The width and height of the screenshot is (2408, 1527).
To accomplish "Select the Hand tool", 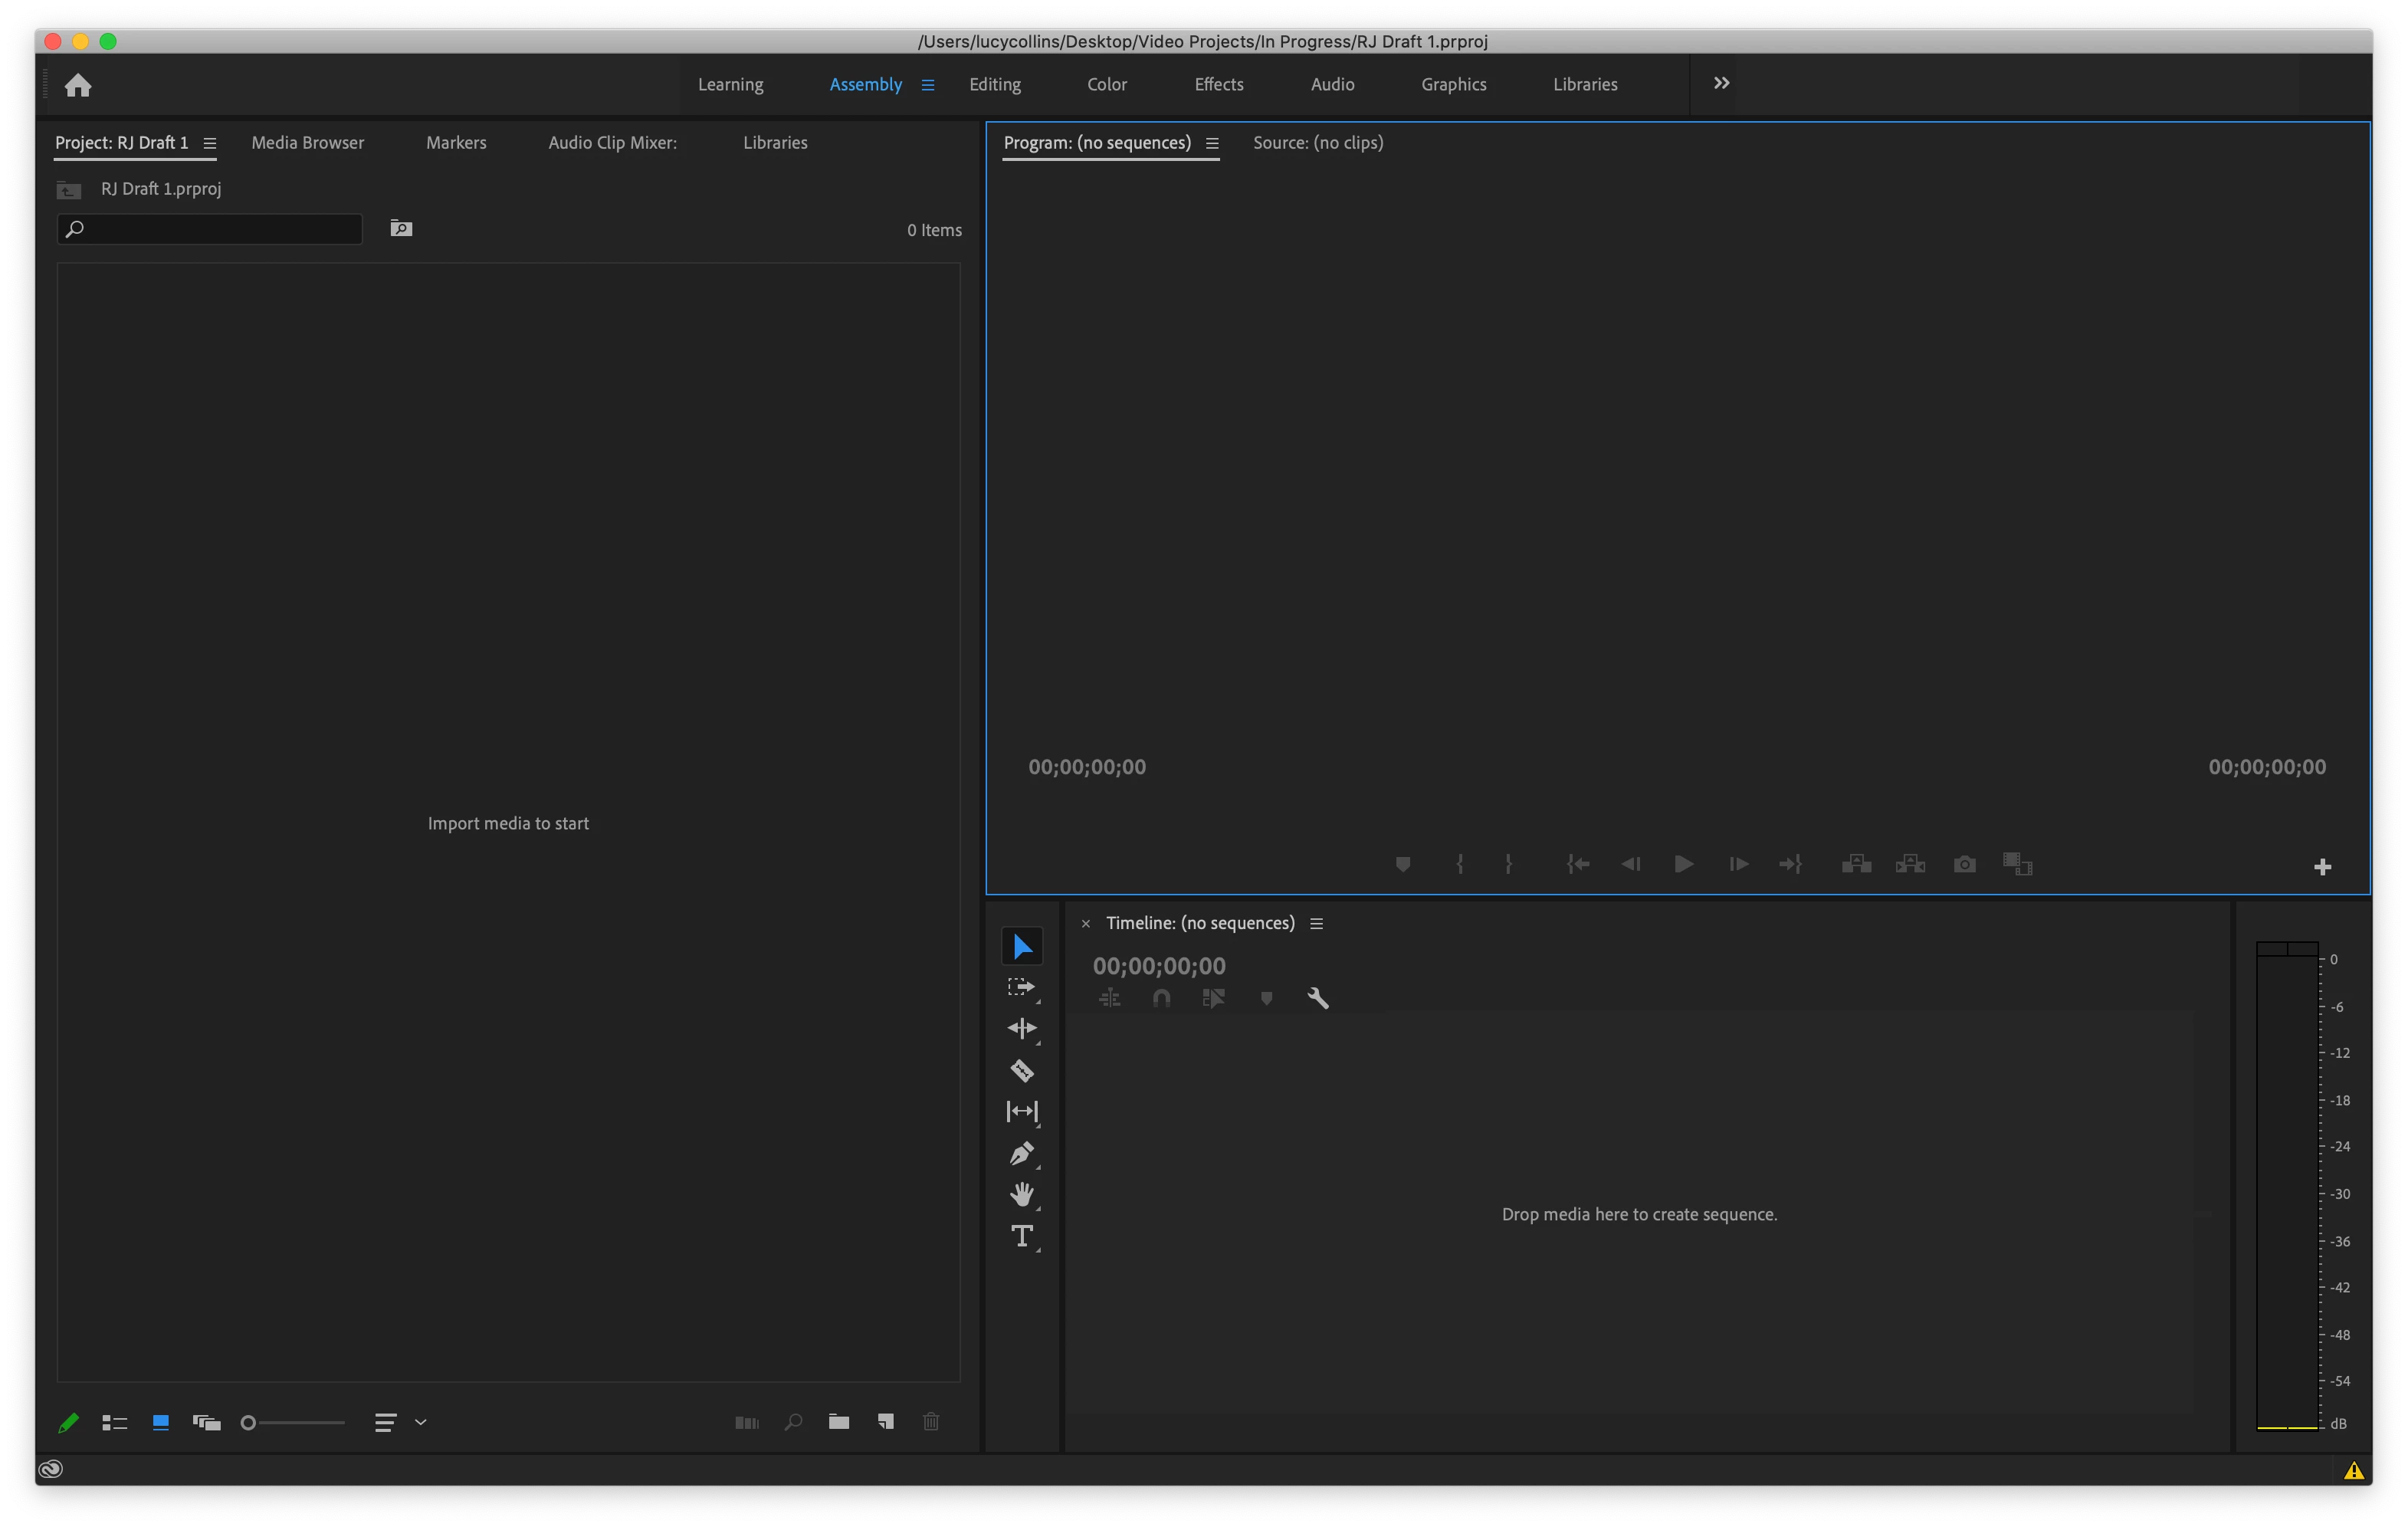I will [x=1021, y=1194].
